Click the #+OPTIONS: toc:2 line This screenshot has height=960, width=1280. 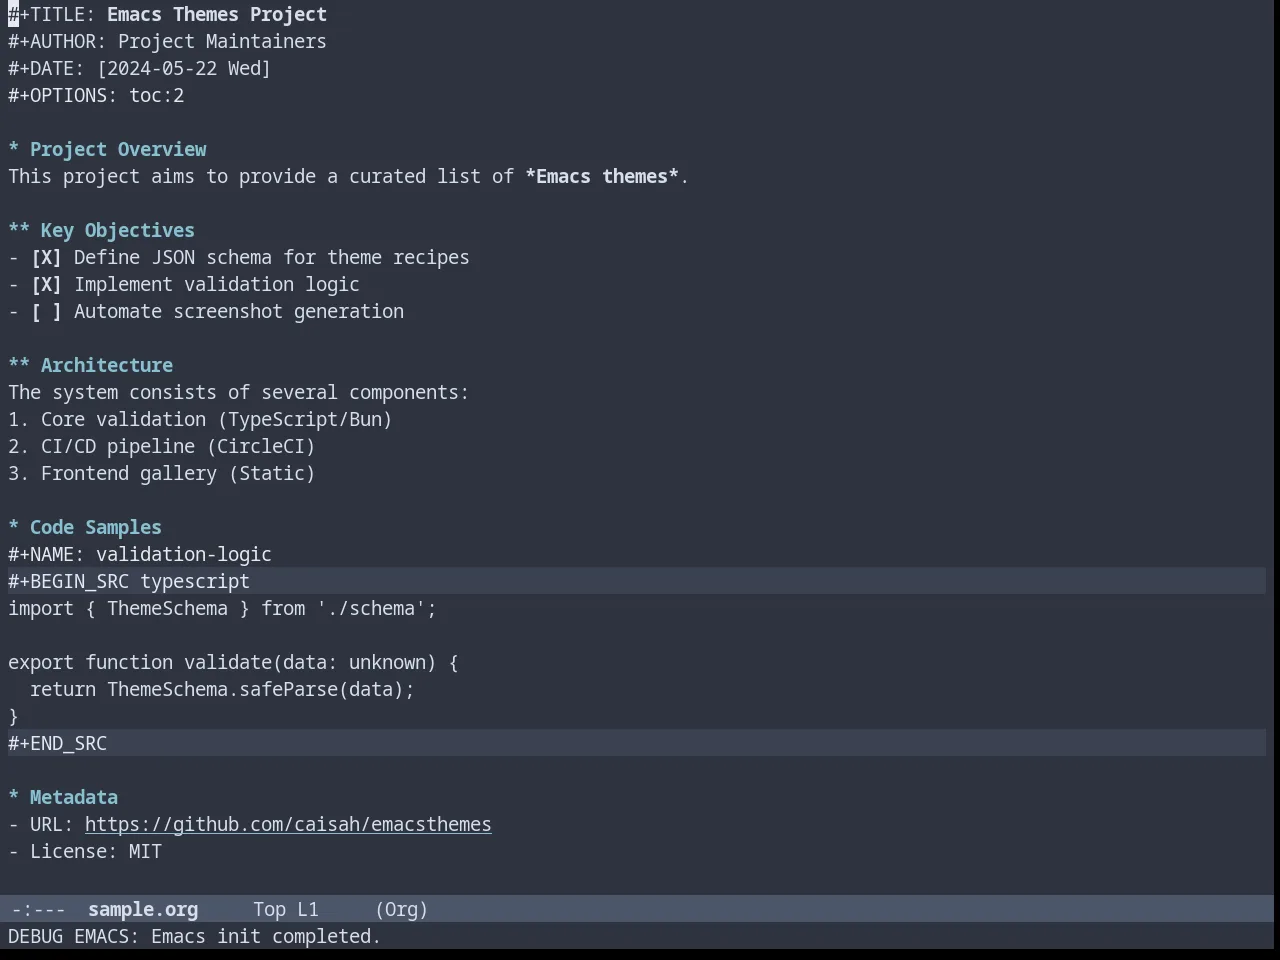coord(96,96)
